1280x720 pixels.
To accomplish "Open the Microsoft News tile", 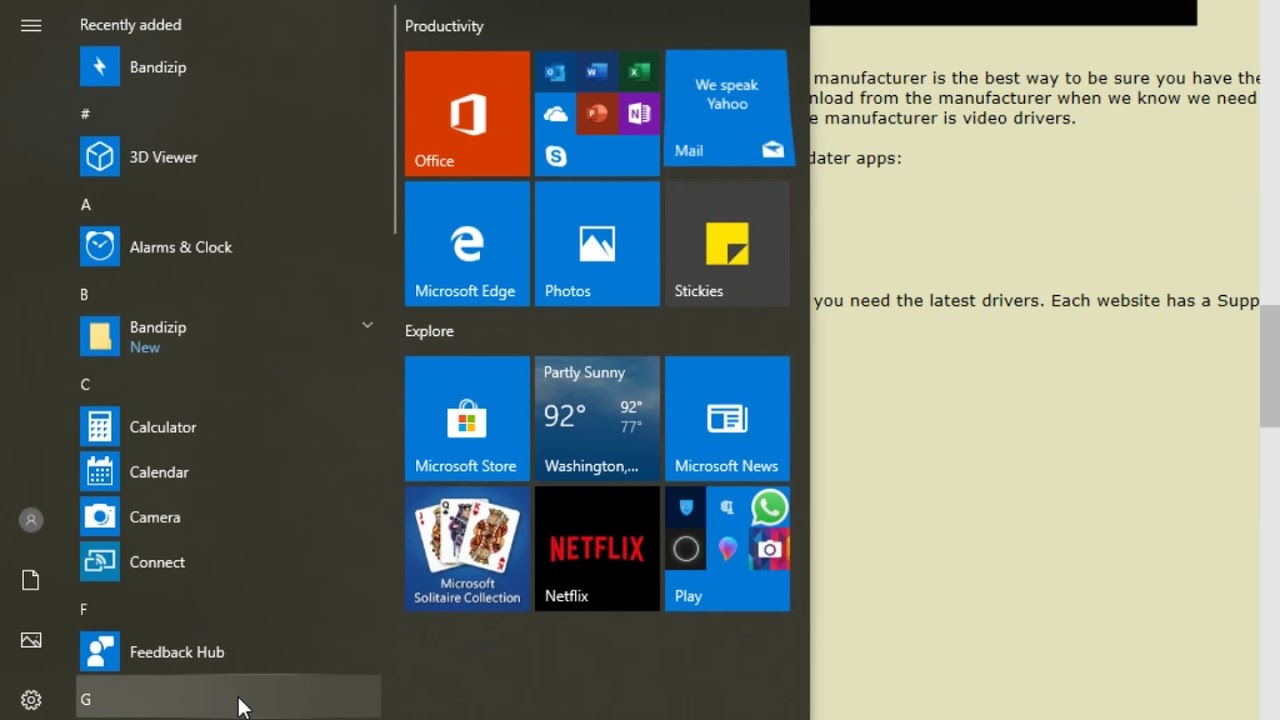I will 727,419.
